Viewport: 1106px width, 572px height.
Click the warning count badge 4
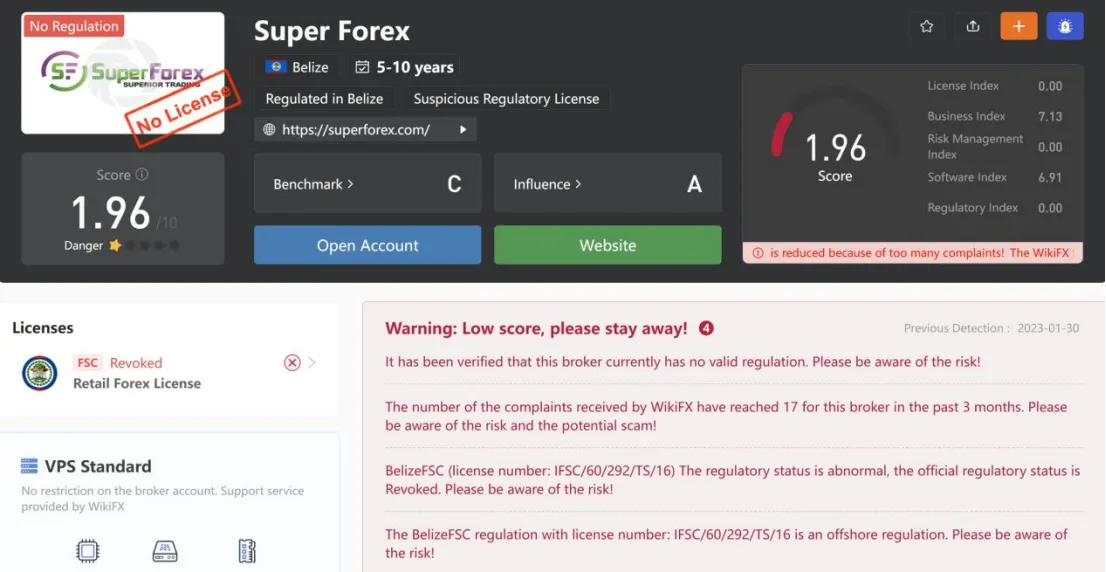click(705, 328)
